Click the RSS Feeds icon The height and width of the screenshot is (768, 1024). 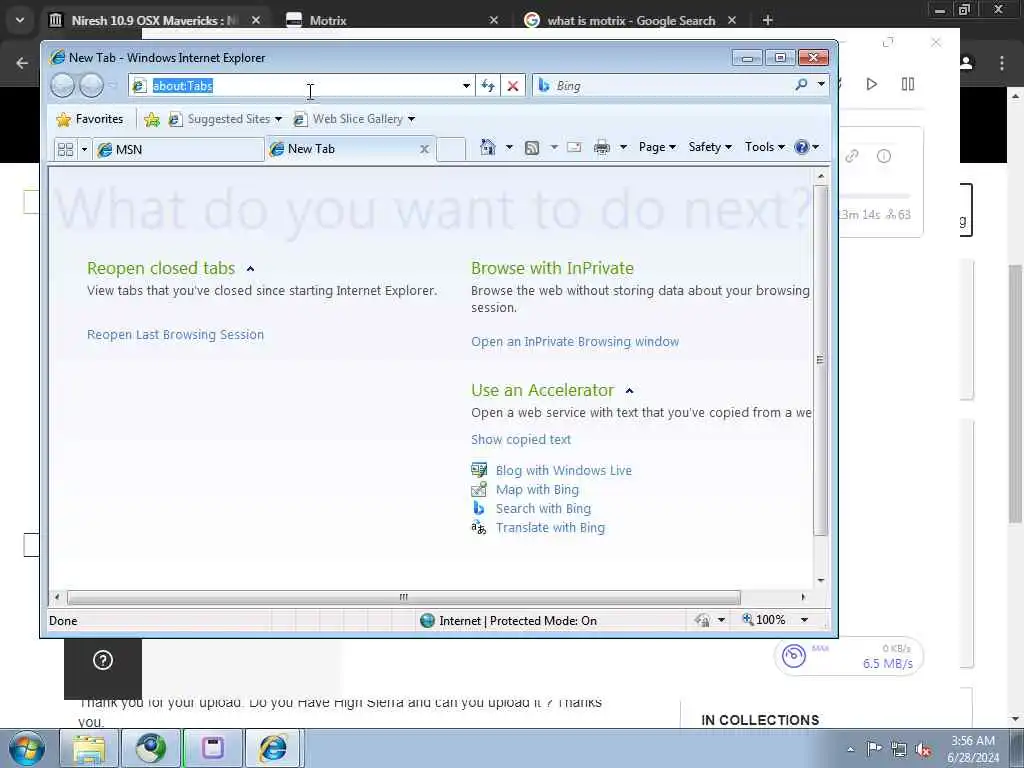pos(532,148)
